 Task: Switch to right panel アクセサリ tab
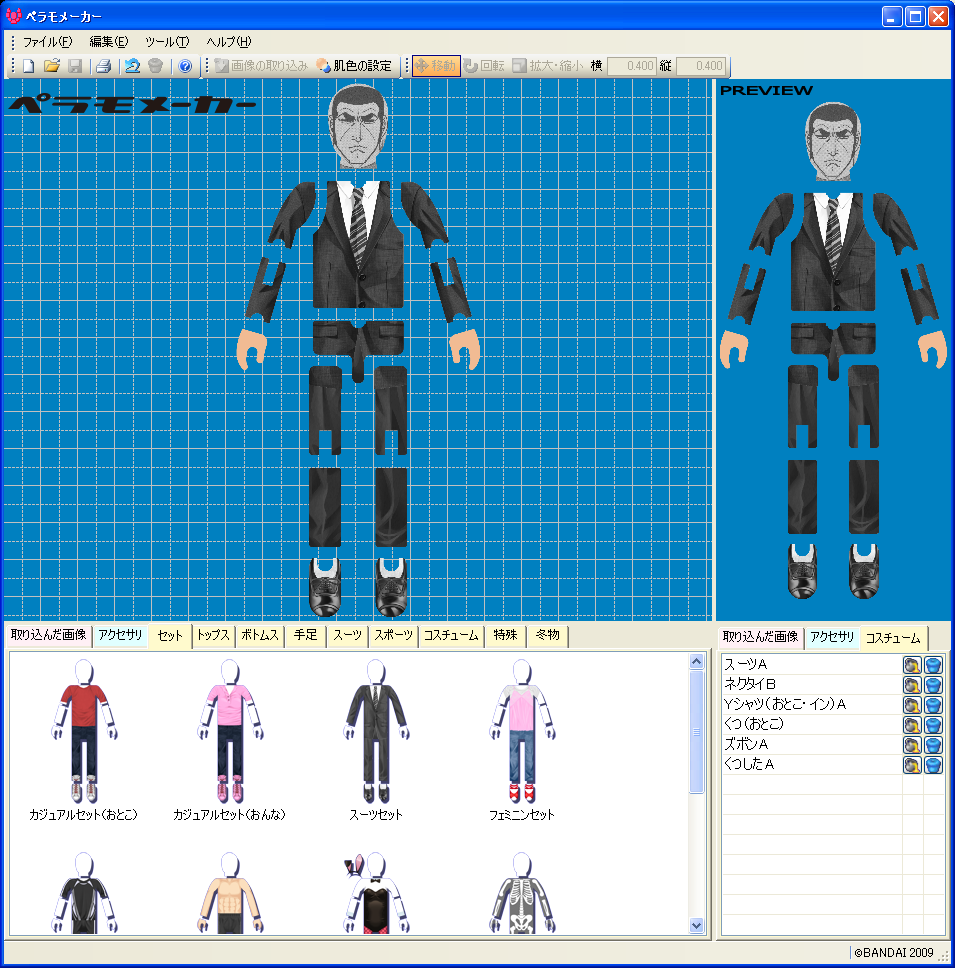(x=832, y=637)
